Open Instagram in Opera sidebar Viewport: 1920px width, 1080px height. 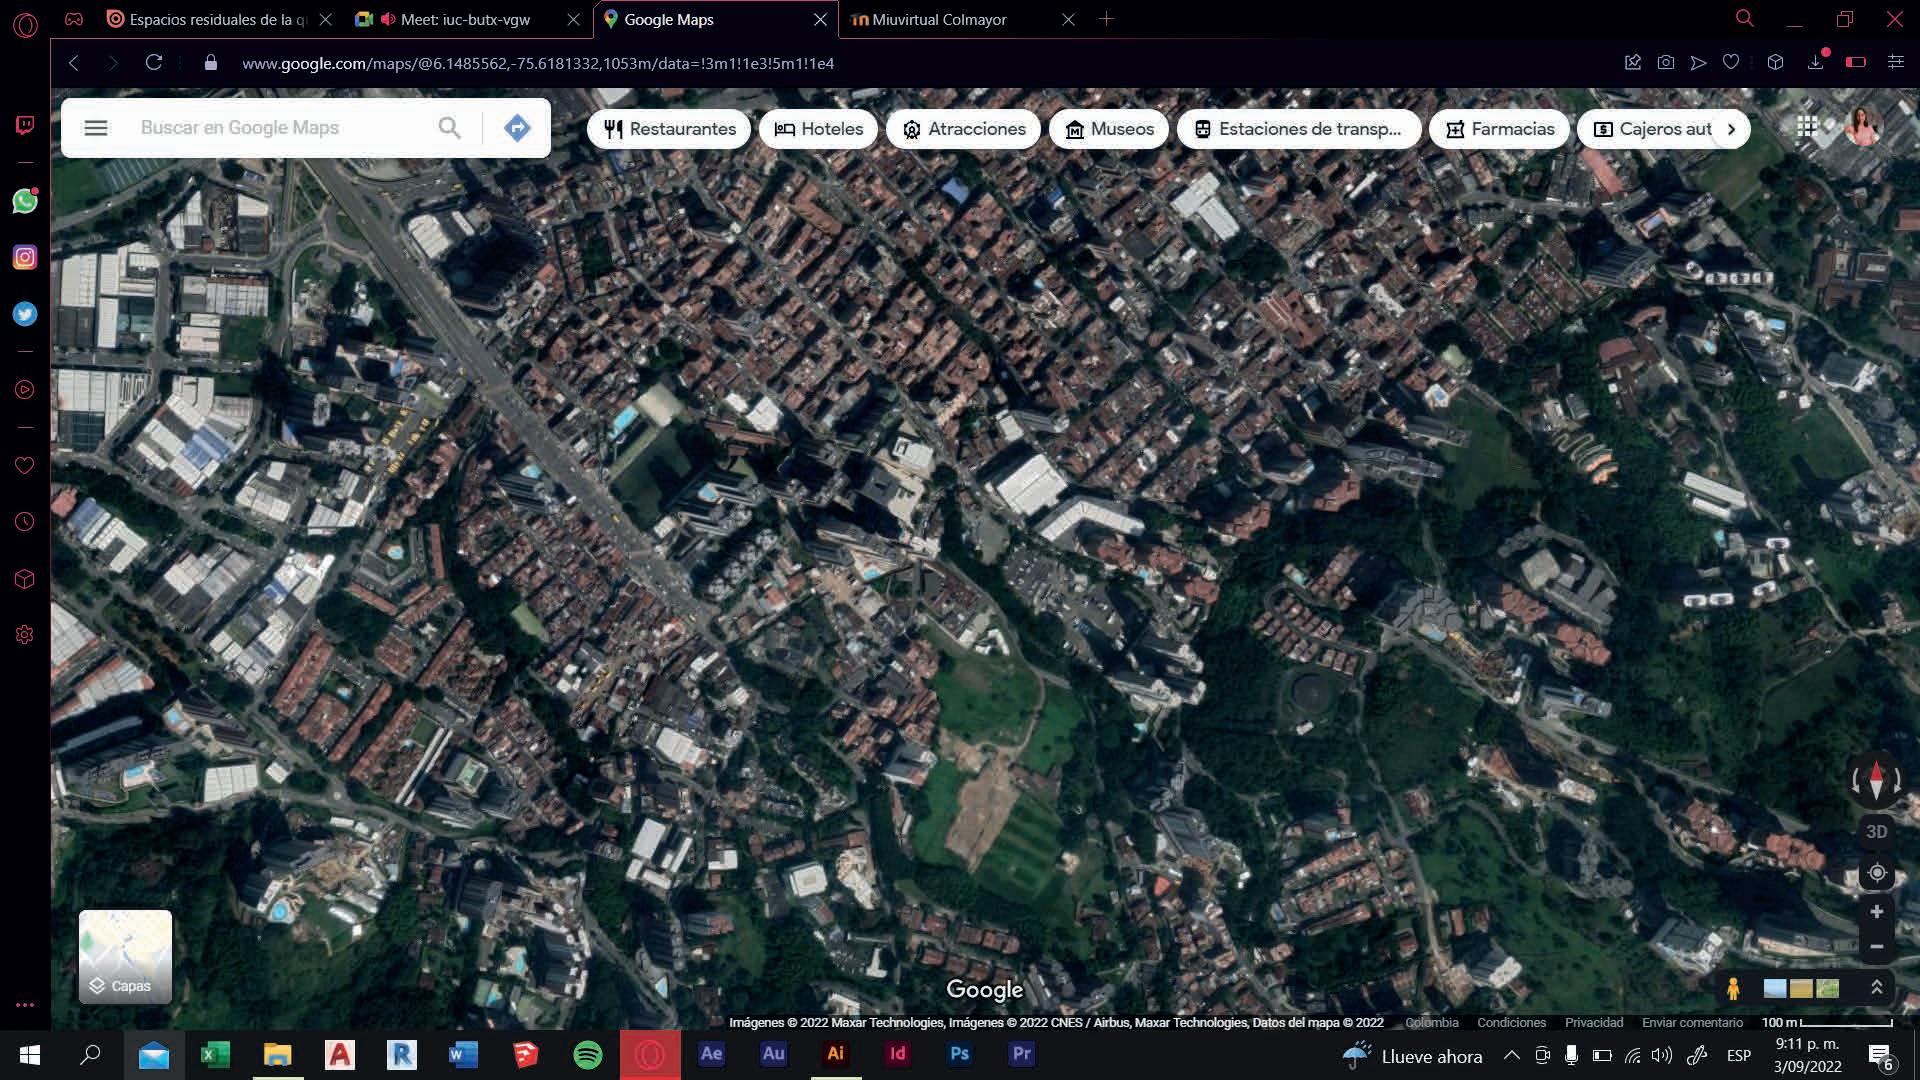click(25, 257)
